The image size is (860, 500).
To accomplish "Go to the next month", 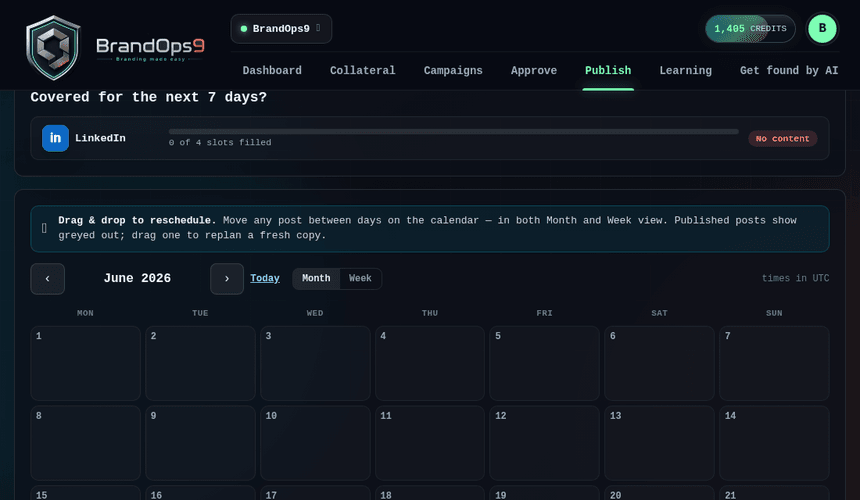I will coord(227,279).
